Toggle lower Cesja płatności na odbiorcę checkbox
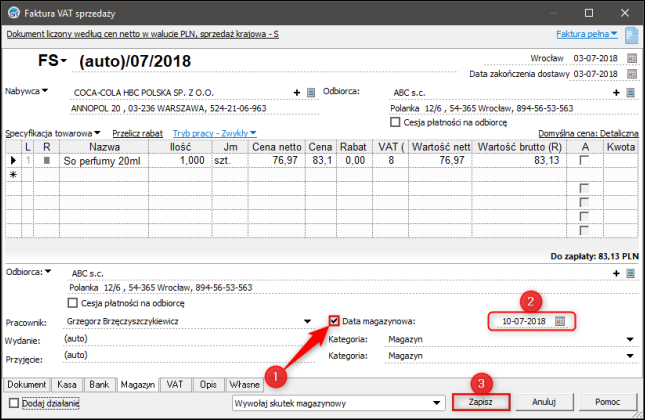 (72, 303)
